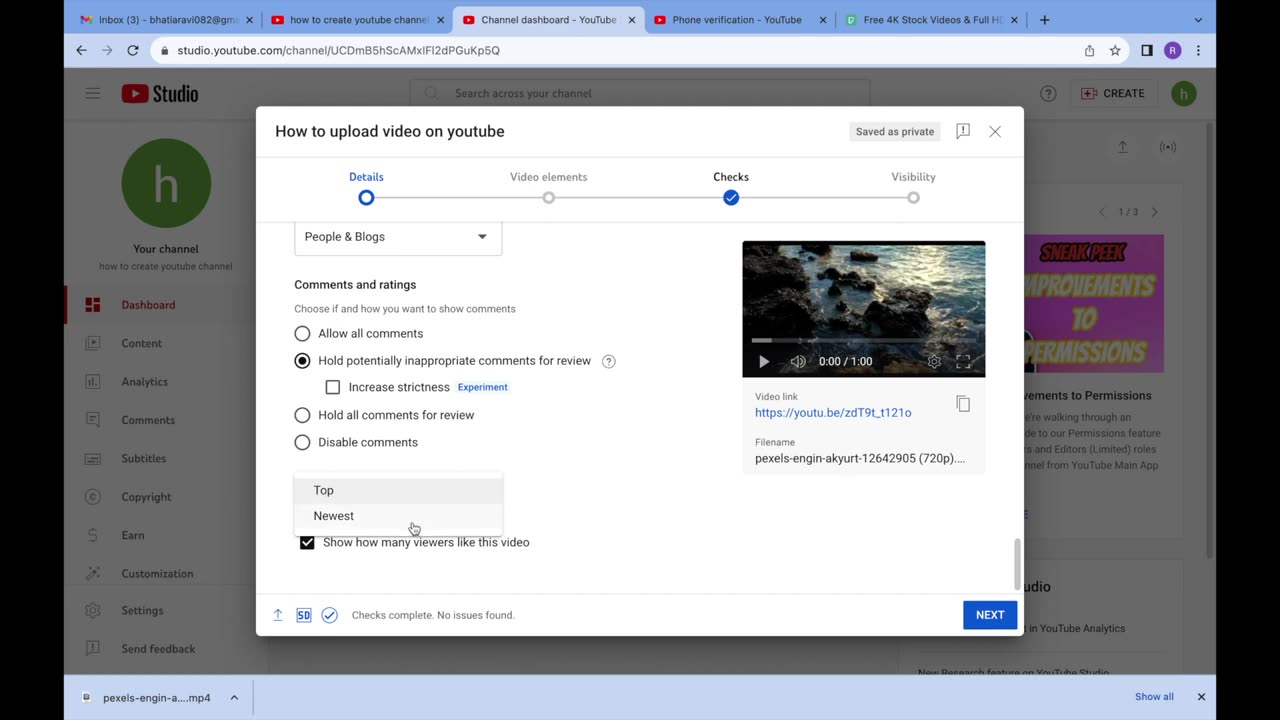
Task: Click the CREATE button
Action: tap(1113, 93)
